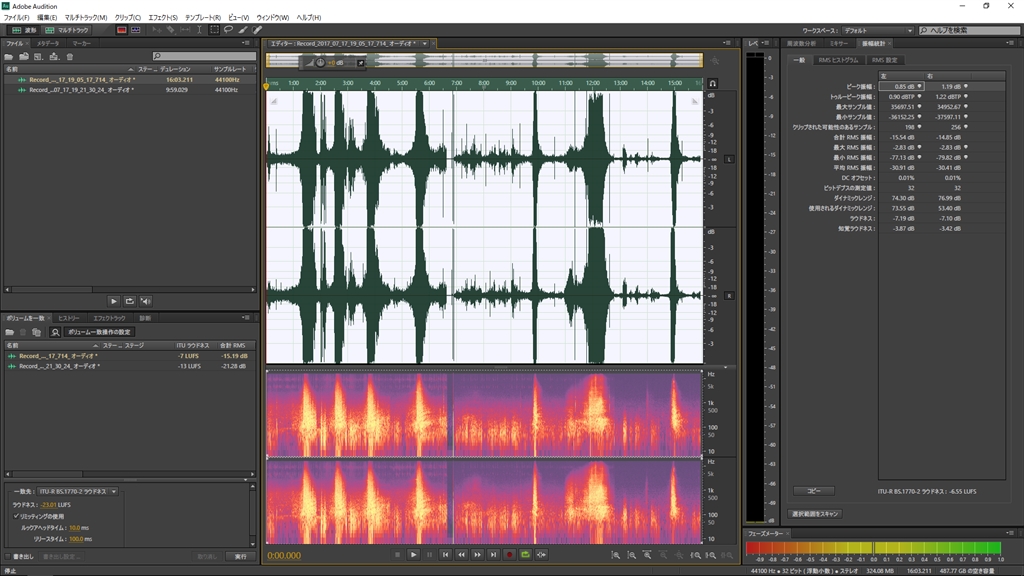Open the ITU-R BS.1770-2 ラウドネス dropdown
1024x576 pixels.
pyautogui.click(x=78, y=491)
